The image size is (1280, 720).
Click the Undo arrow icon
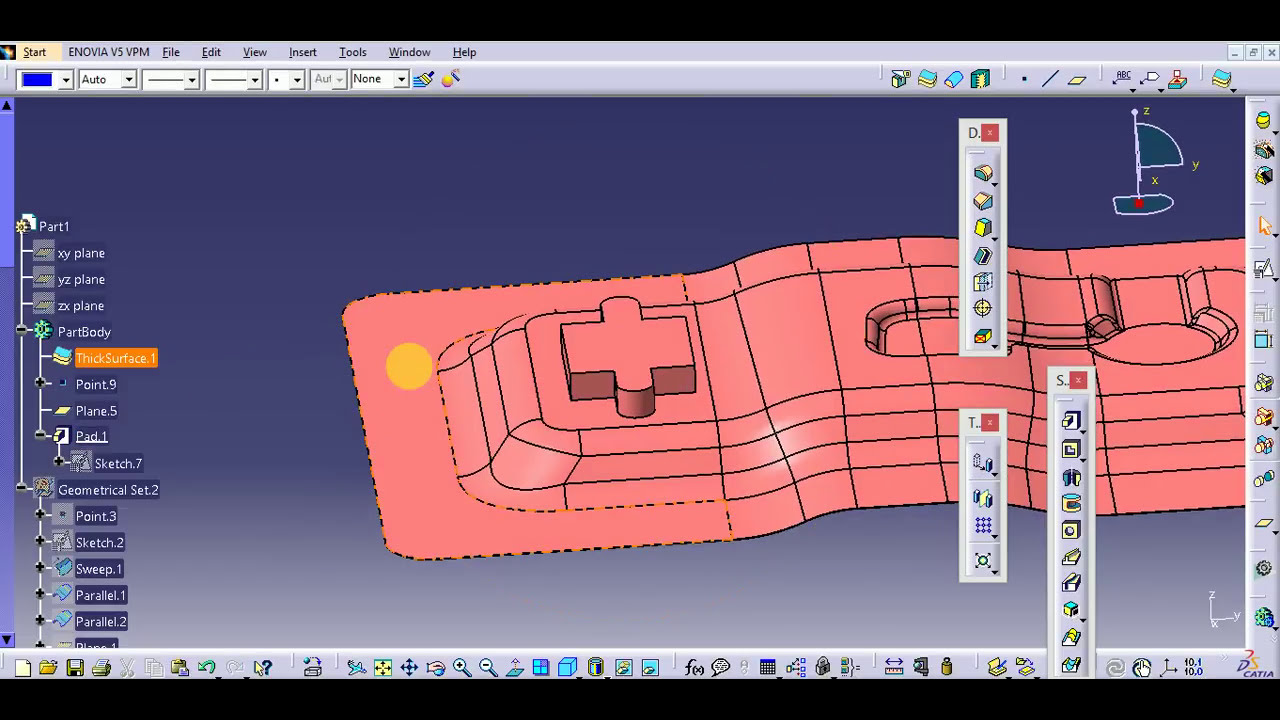[x=207, y=668]
